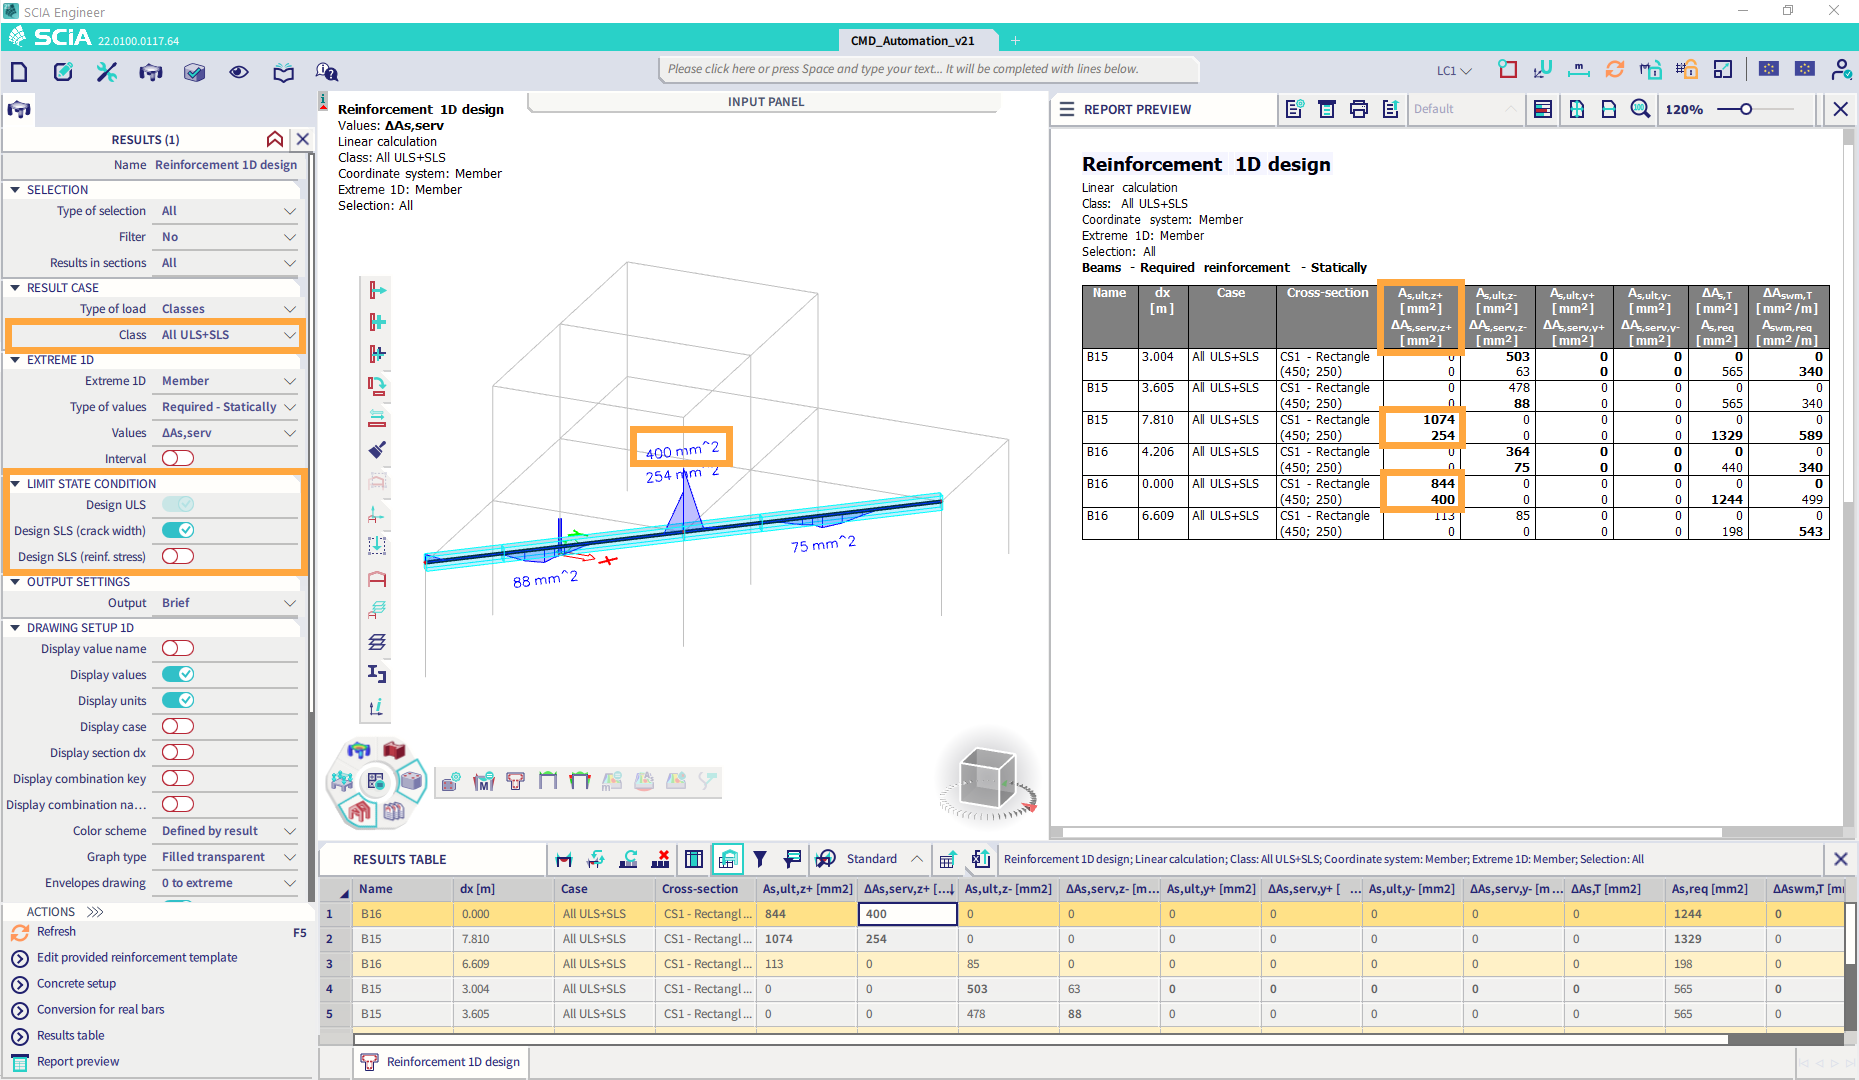Open the Type of selection dropdown
The width and height of the screenshot is (1859, 1080).
click(x=228, y=211)
